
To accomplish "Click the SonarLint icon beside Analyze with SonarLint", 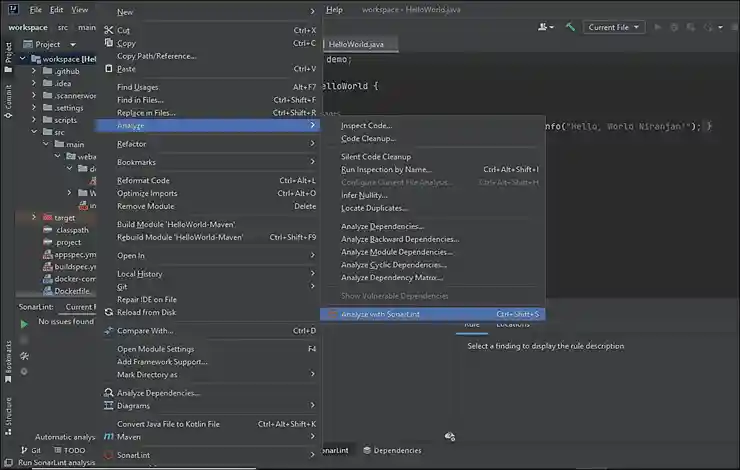I will pos(333,314).
